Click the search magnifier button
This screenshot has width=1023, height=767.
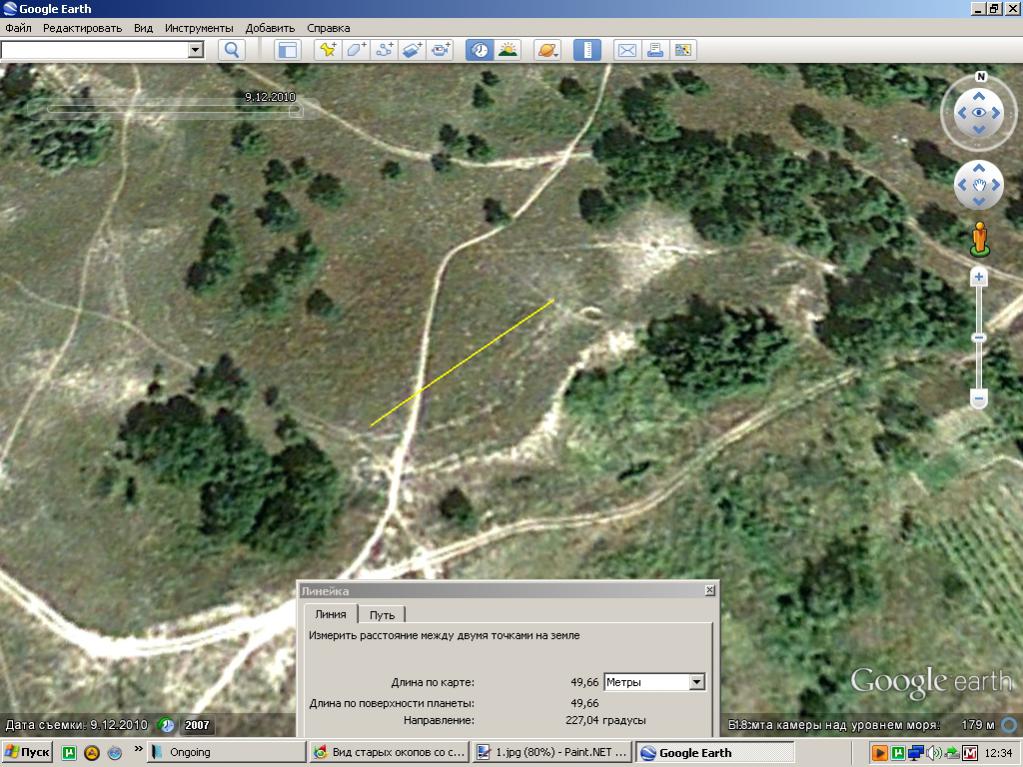coord(232,50)
